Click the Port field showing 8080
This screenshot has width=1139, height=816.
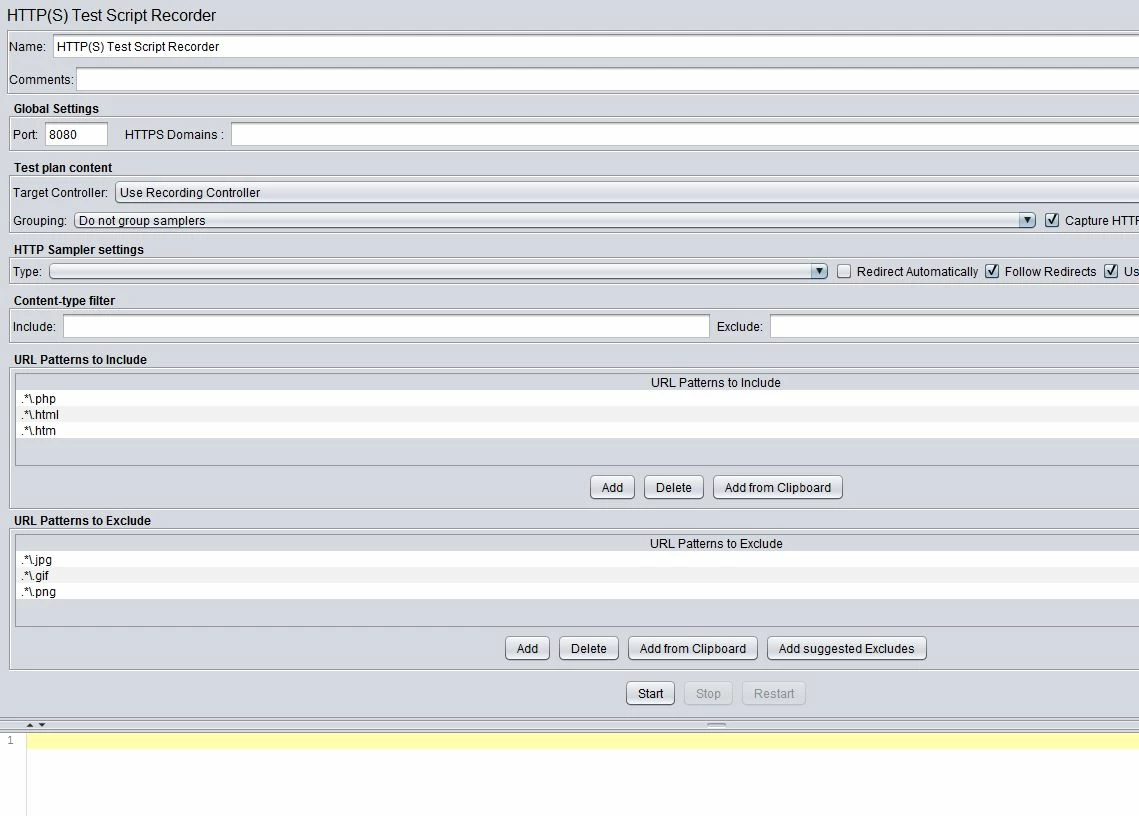76,134
